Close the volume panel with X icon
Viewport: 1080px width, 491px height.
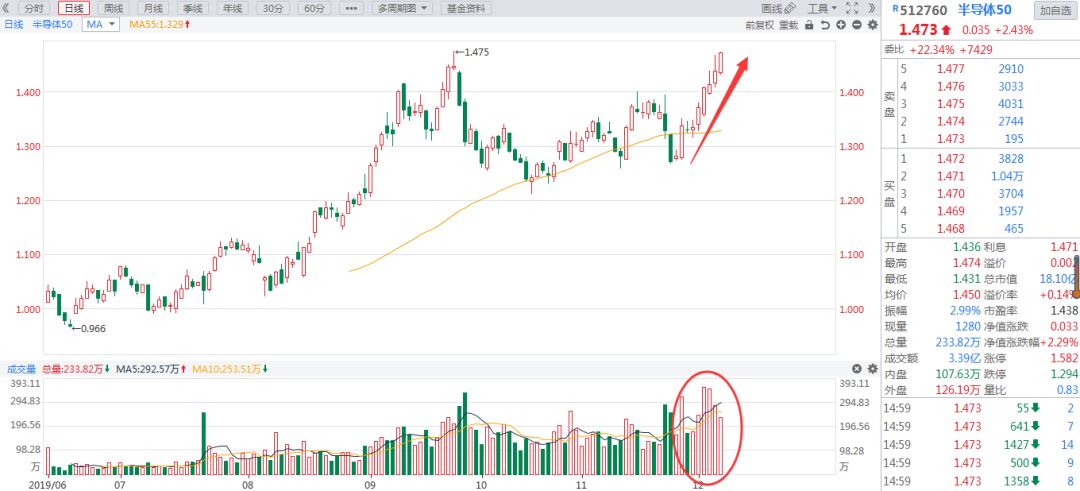pyautogui.click(x=857, y=369)
